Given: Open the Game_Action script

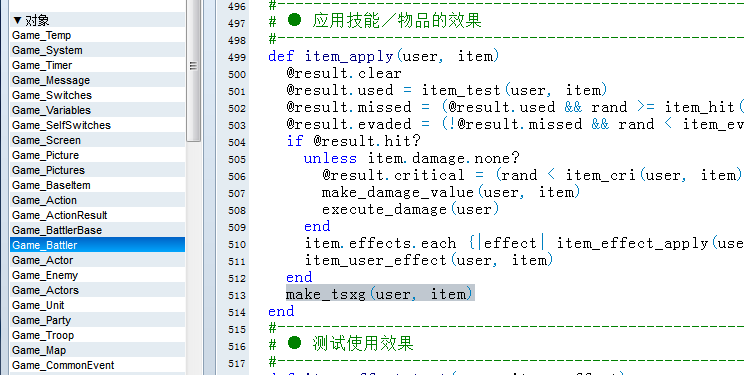Looking at the screenshot, I should [97, 200].
